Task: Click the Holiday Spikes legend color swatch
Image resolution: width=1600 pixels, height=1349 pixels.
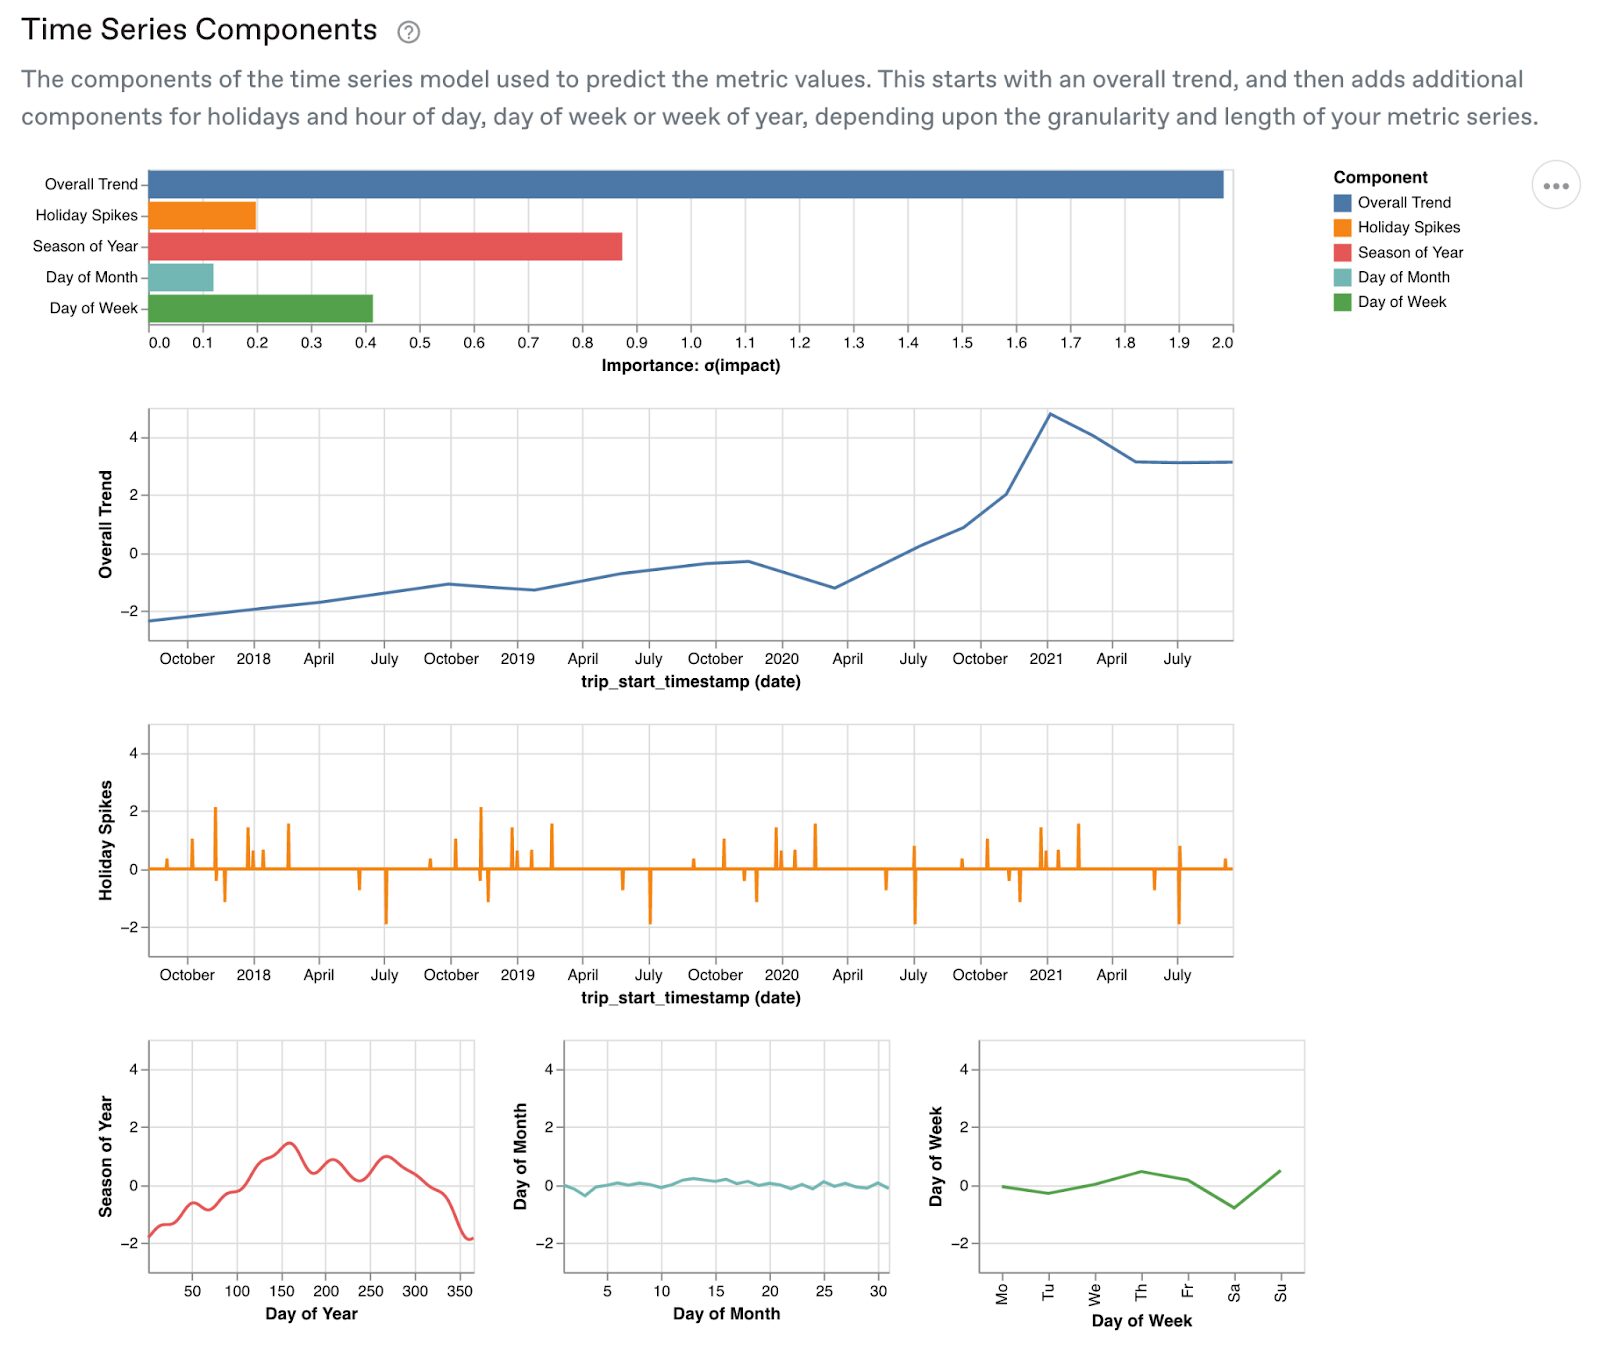Action: (x=1341, y=227)
